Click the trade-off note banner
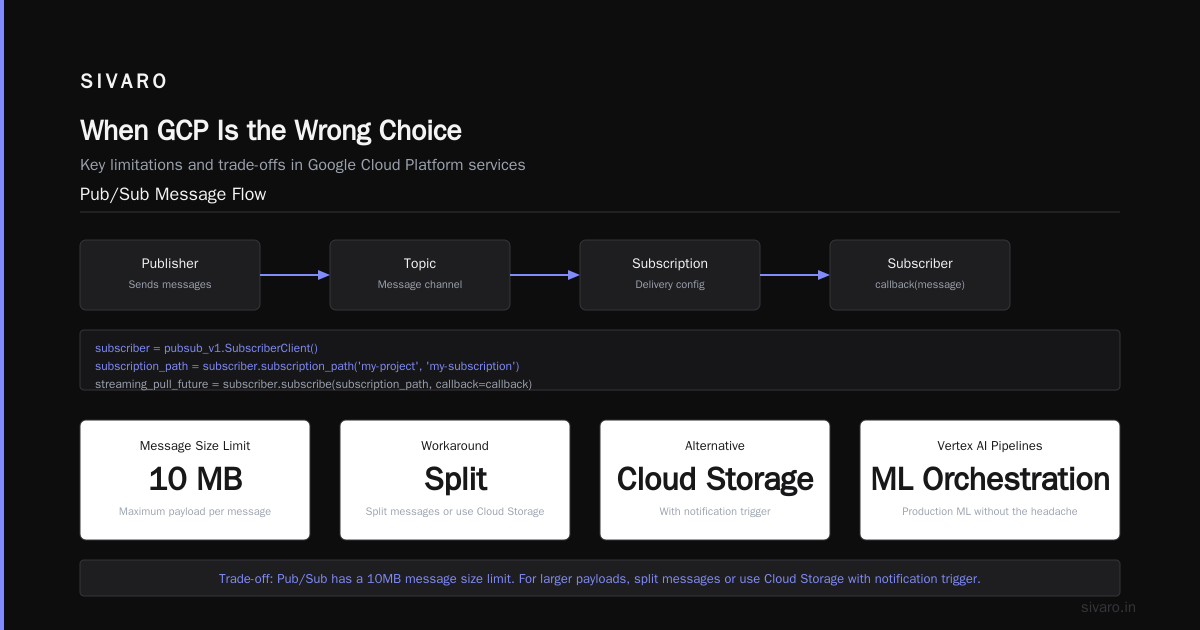This screenshot has height=630, width=1200. click(600, 578)
